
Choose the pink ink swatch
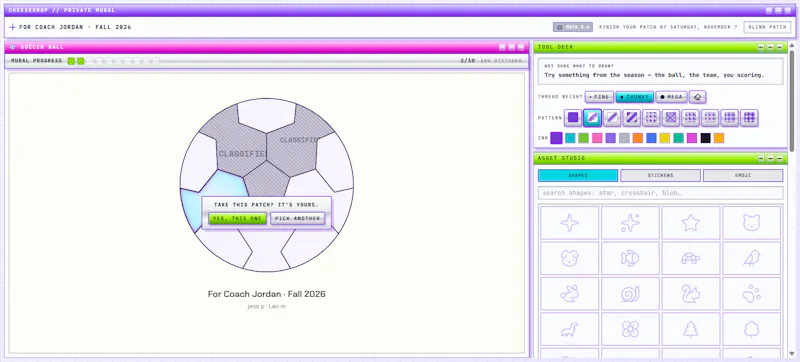tap(597, 138)
